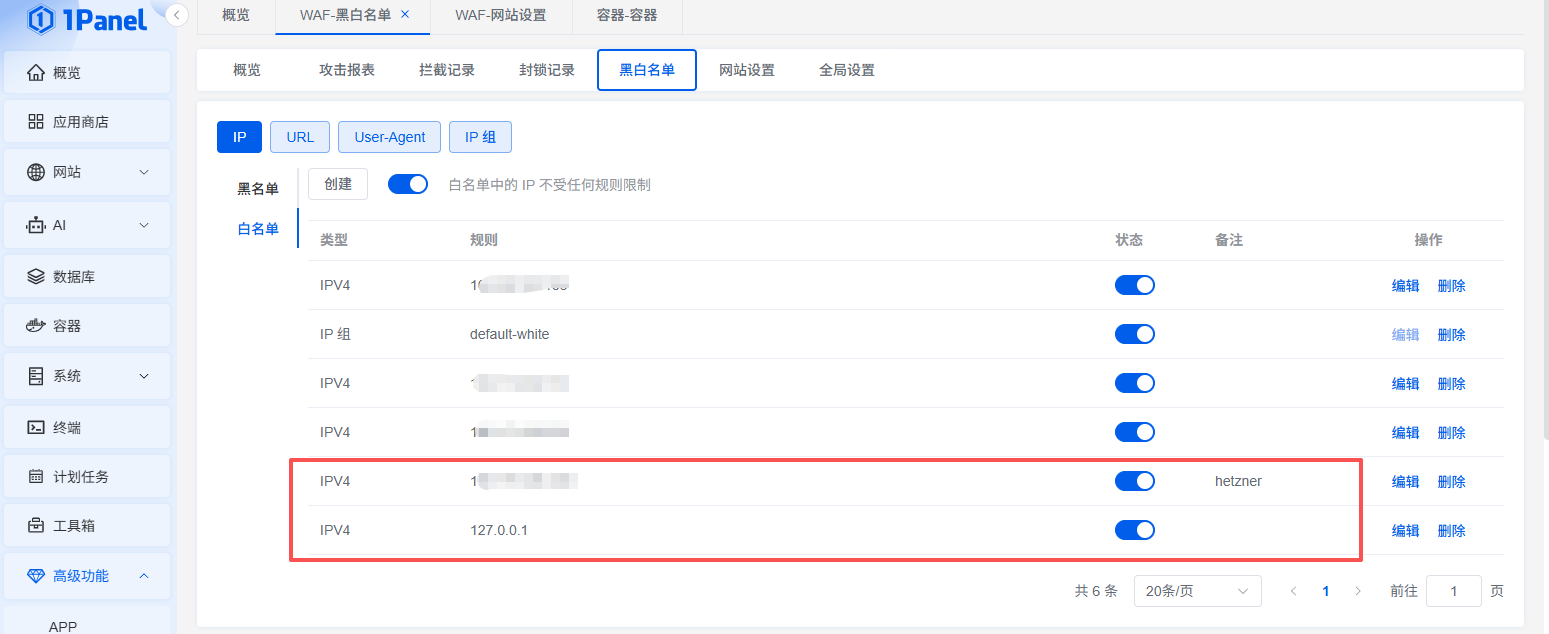1549x634 pixels.
Task: Open the 20条/页 page size dropdown
Action: [x=1197, y=591]
